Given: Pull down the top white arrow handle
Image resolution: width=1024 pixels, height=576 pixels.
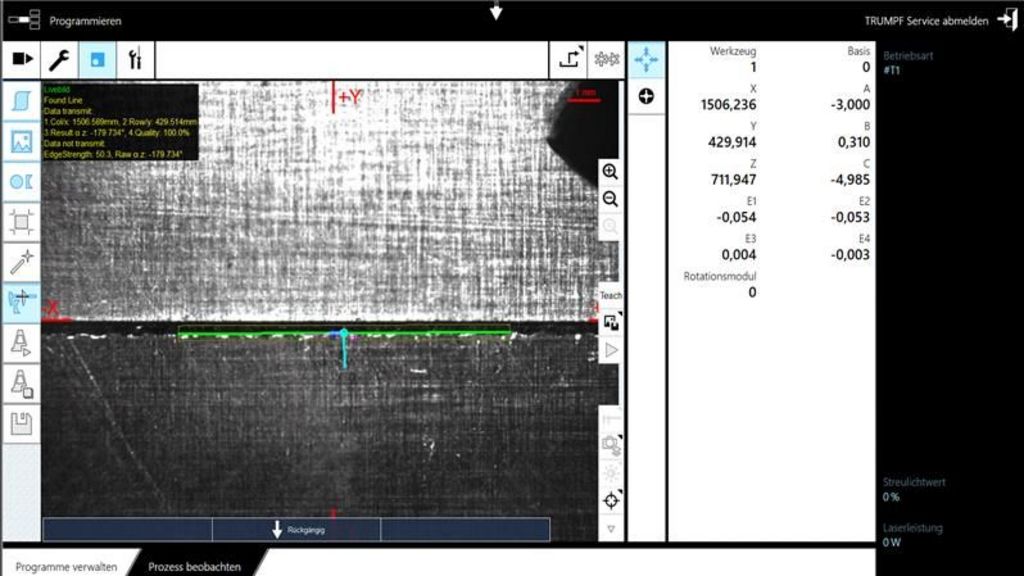Looking at the screenshot, I should 496,10.
